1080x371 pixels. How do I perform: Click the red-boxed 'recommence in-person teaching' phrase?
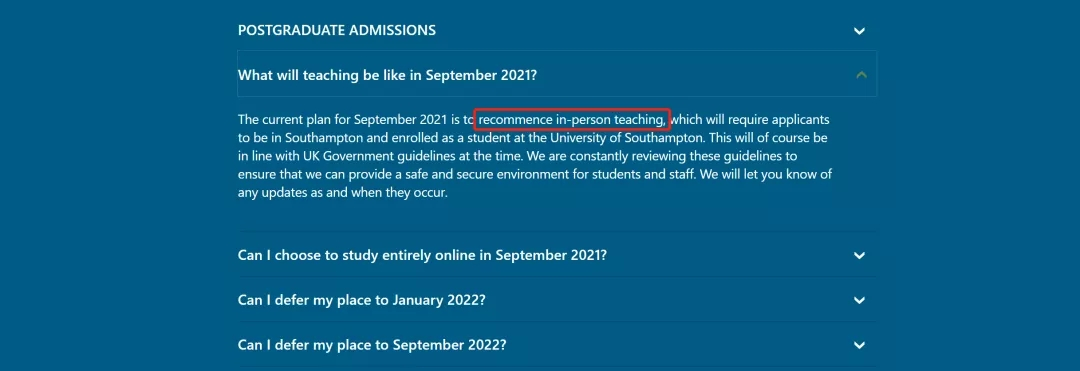[572, 120]
